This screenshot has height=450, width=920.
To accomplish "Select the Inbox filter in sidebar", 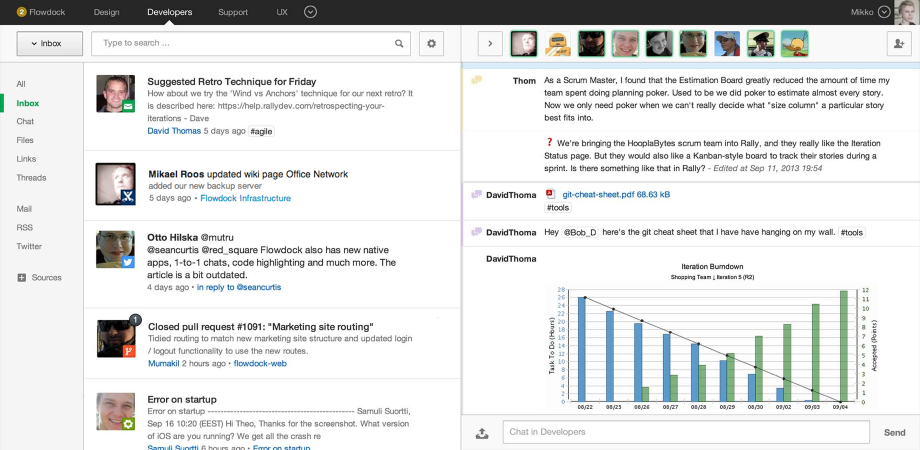I will [x=28, y=103].
